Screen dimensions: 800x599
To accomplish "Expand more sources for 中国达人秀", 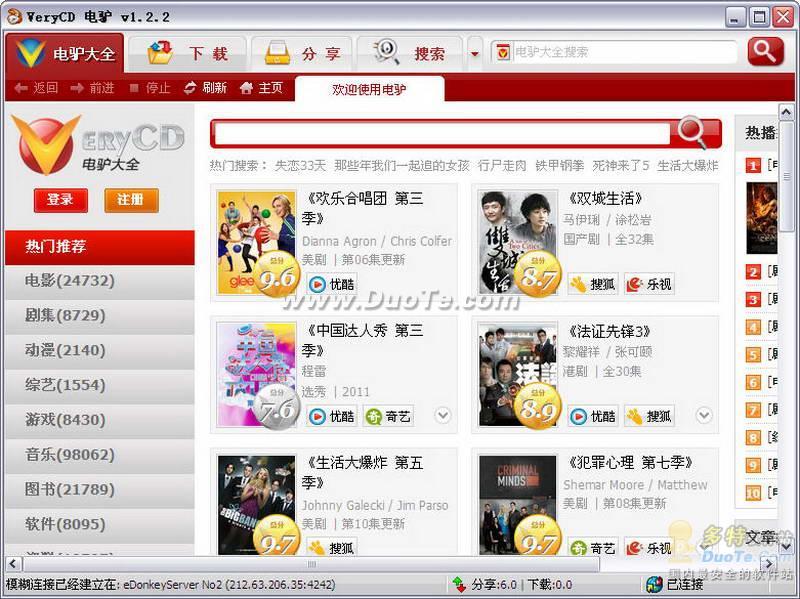I will (x=443, y=415).
